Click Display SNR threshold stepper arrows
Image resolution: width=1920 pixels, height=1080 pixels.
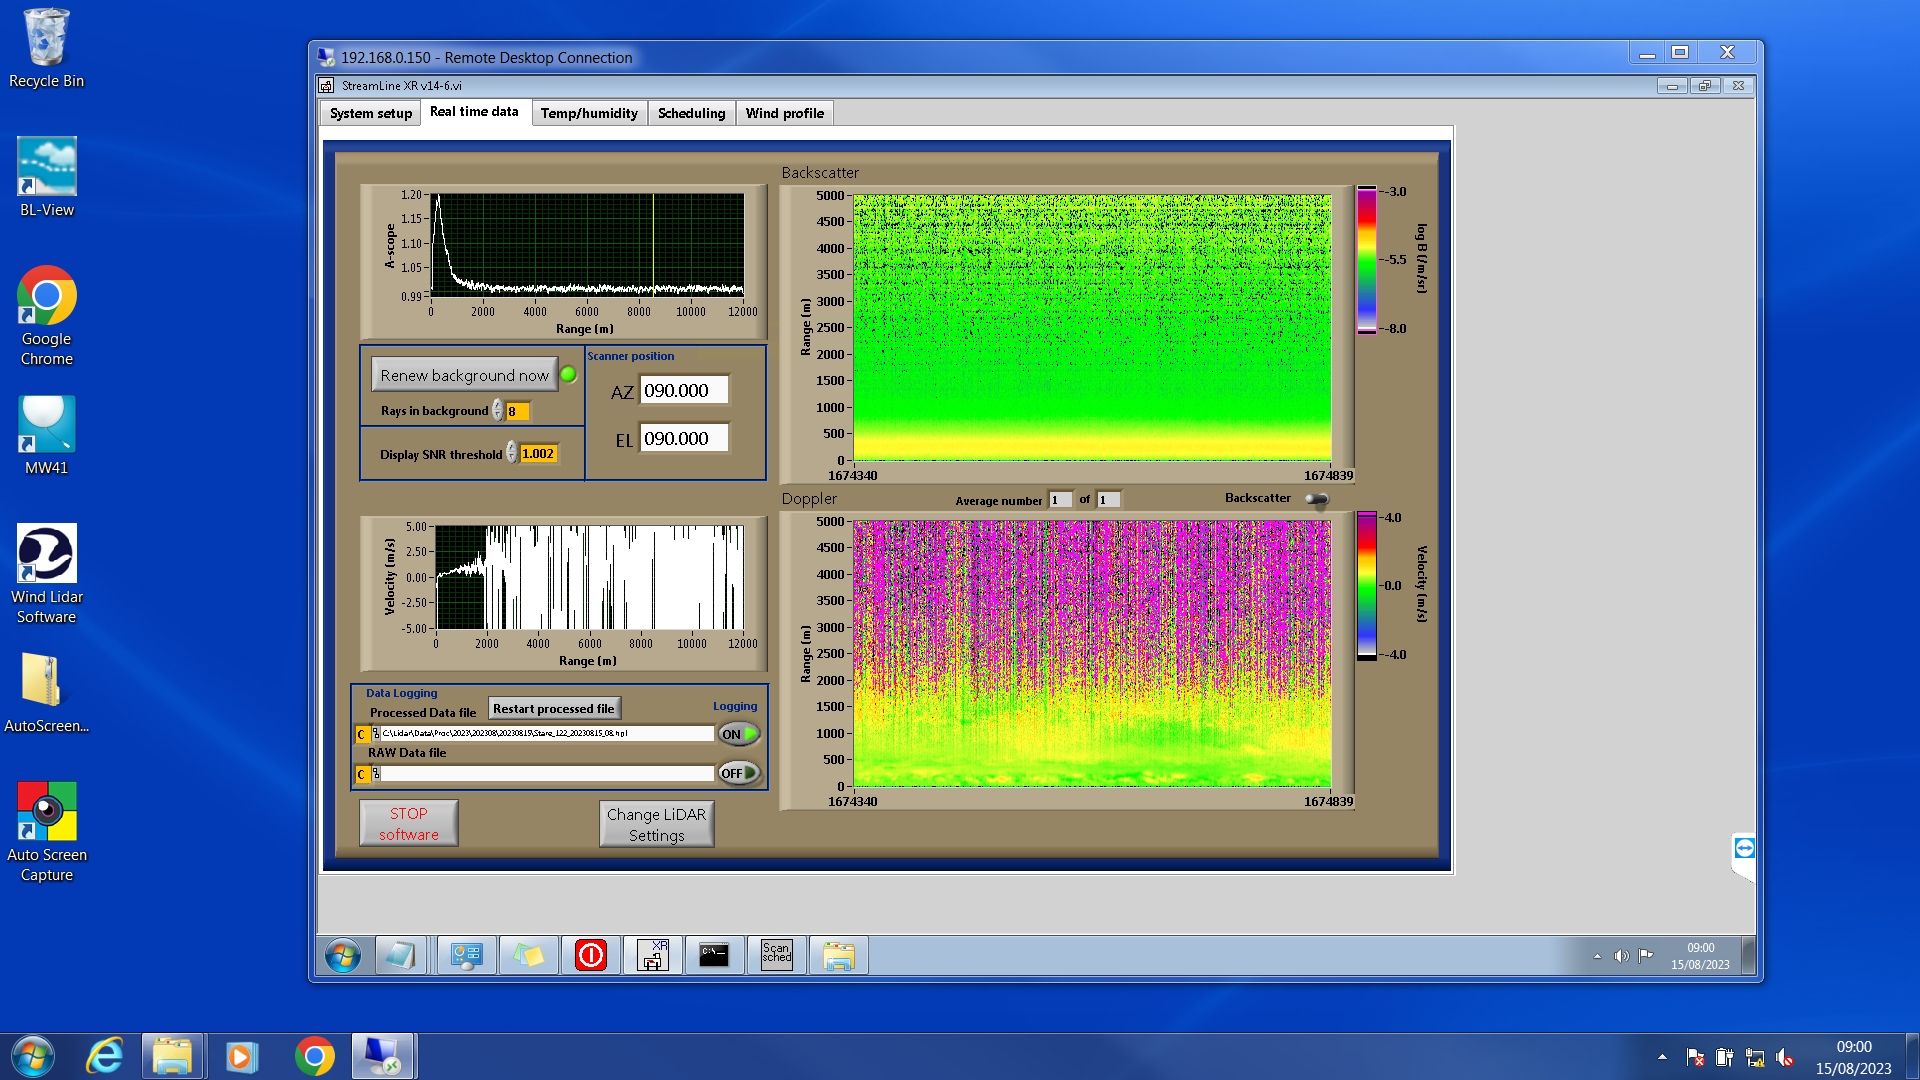[511, 453]
